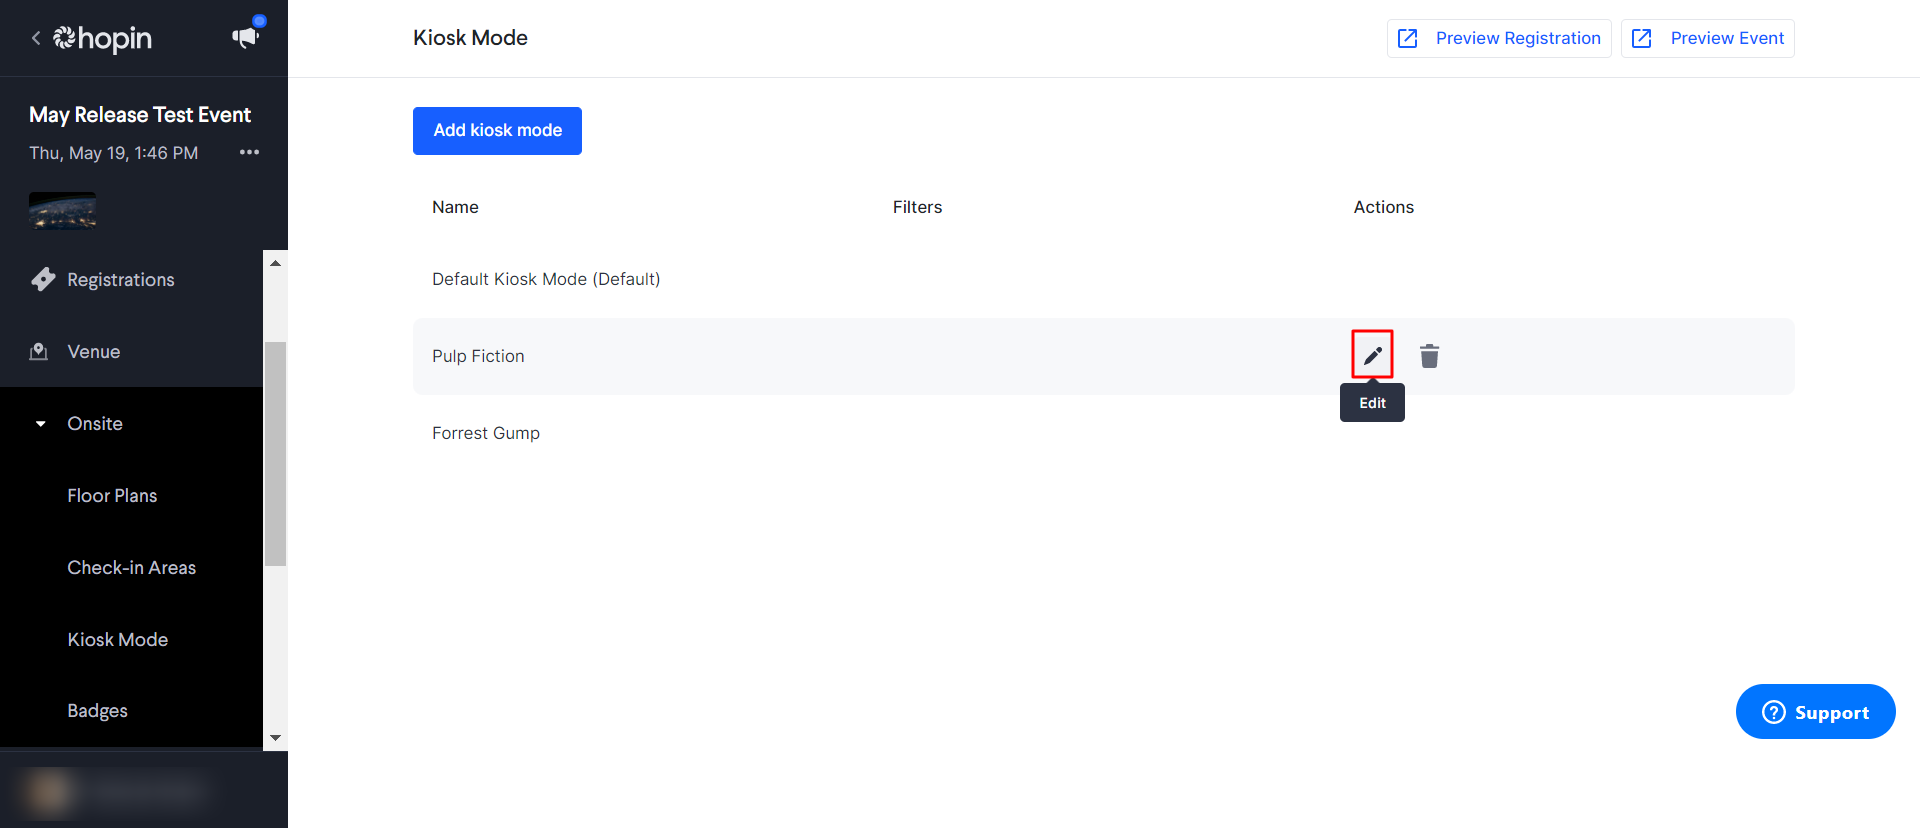
Task: Open Preview Registration link
Action: click(x=1499, y=38)
